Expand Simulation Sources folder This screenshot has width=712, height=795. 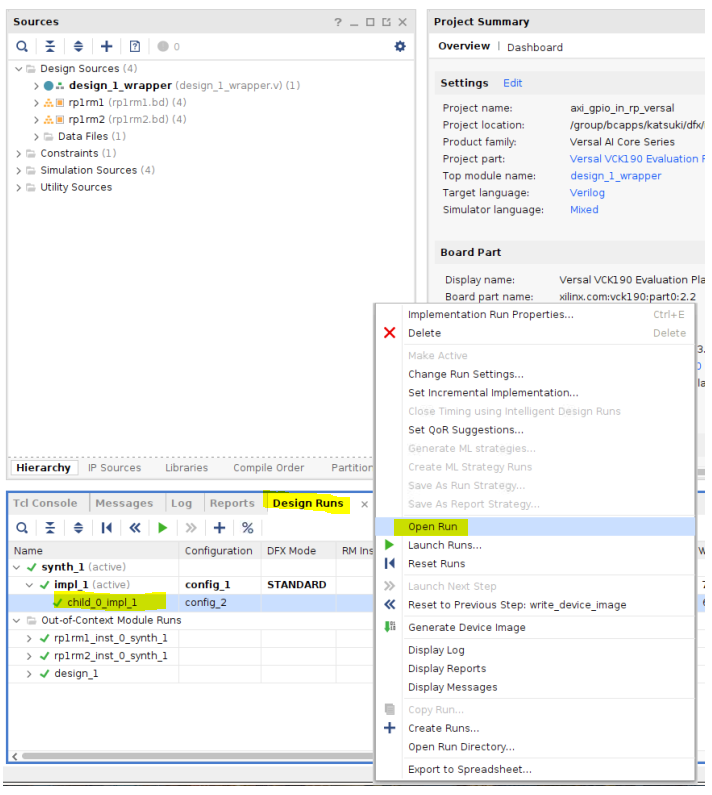tap(19, 170)
